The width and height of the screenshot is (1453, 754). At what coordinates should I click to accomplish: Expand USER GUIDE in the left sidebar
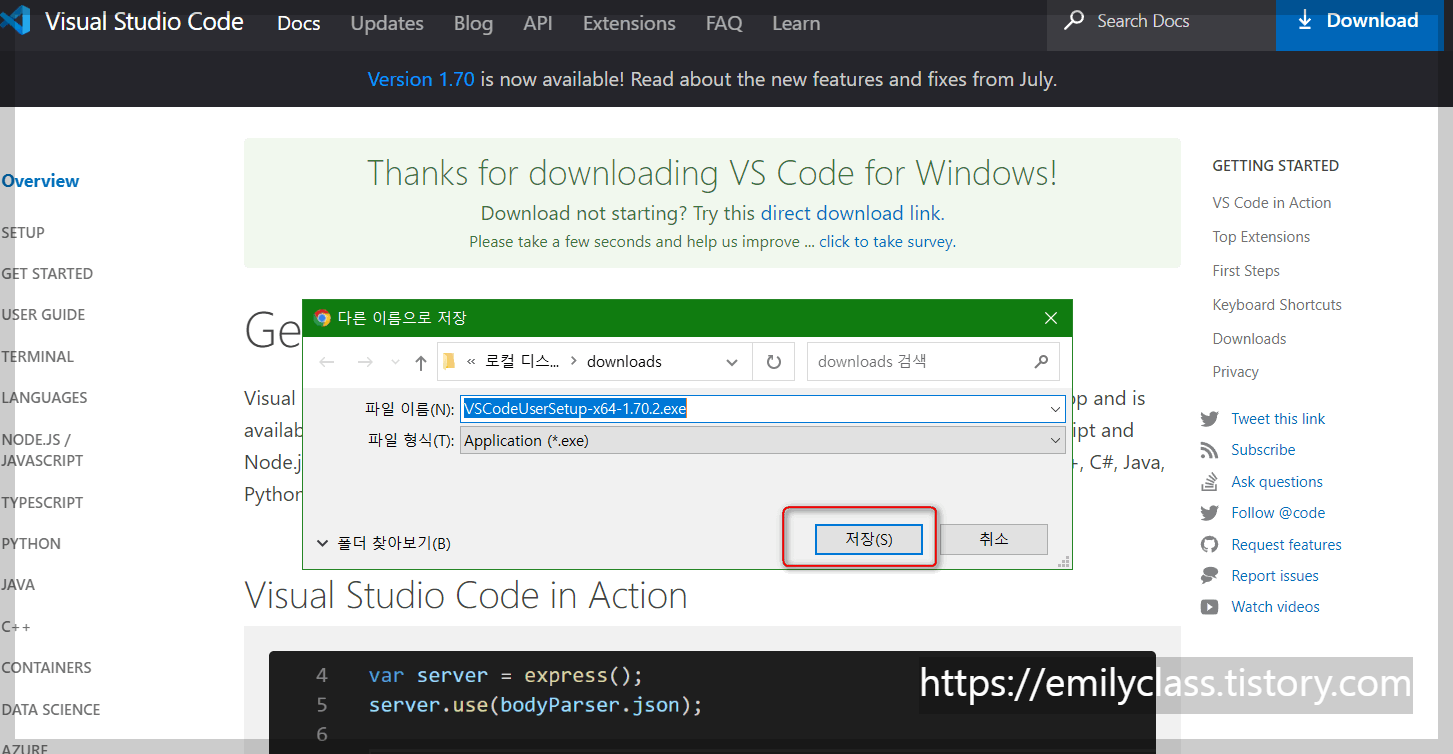point(43,315)
